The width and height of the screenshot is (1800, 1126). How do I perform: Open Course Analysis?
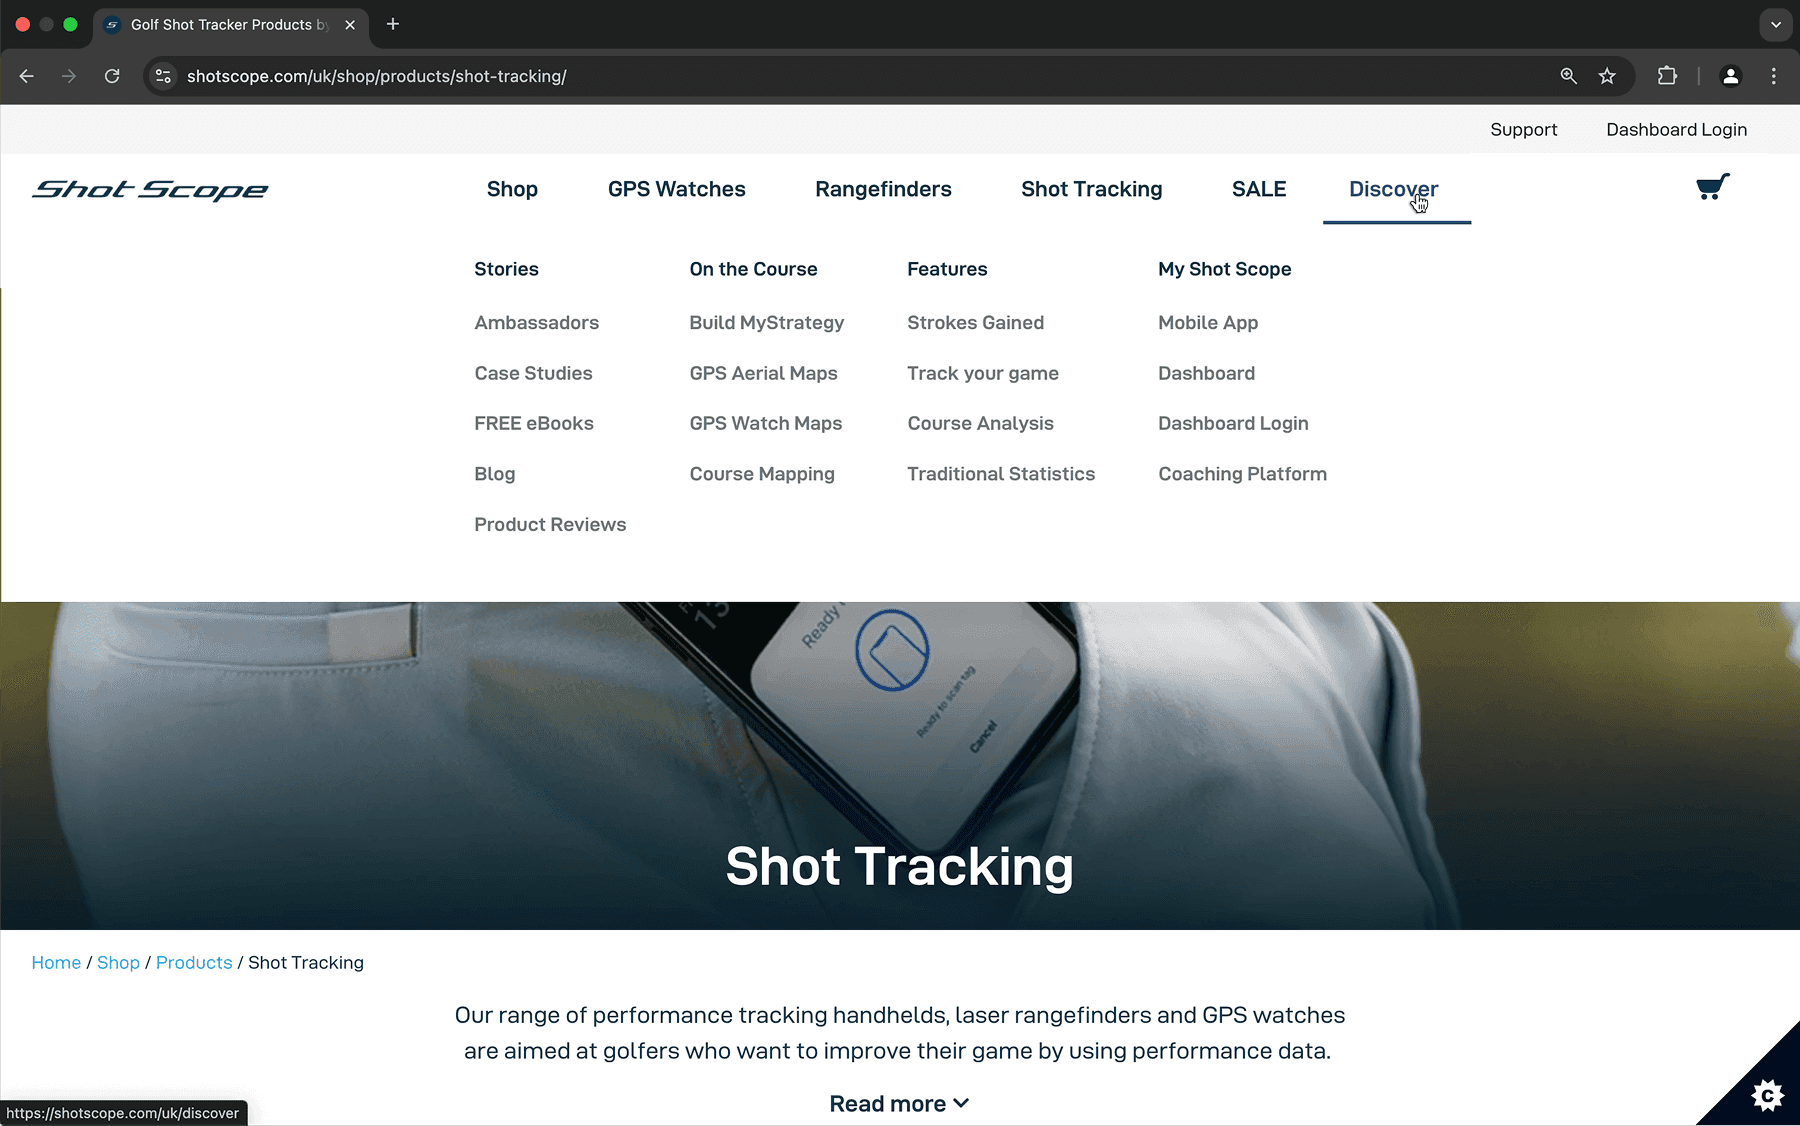pos(981,423)
